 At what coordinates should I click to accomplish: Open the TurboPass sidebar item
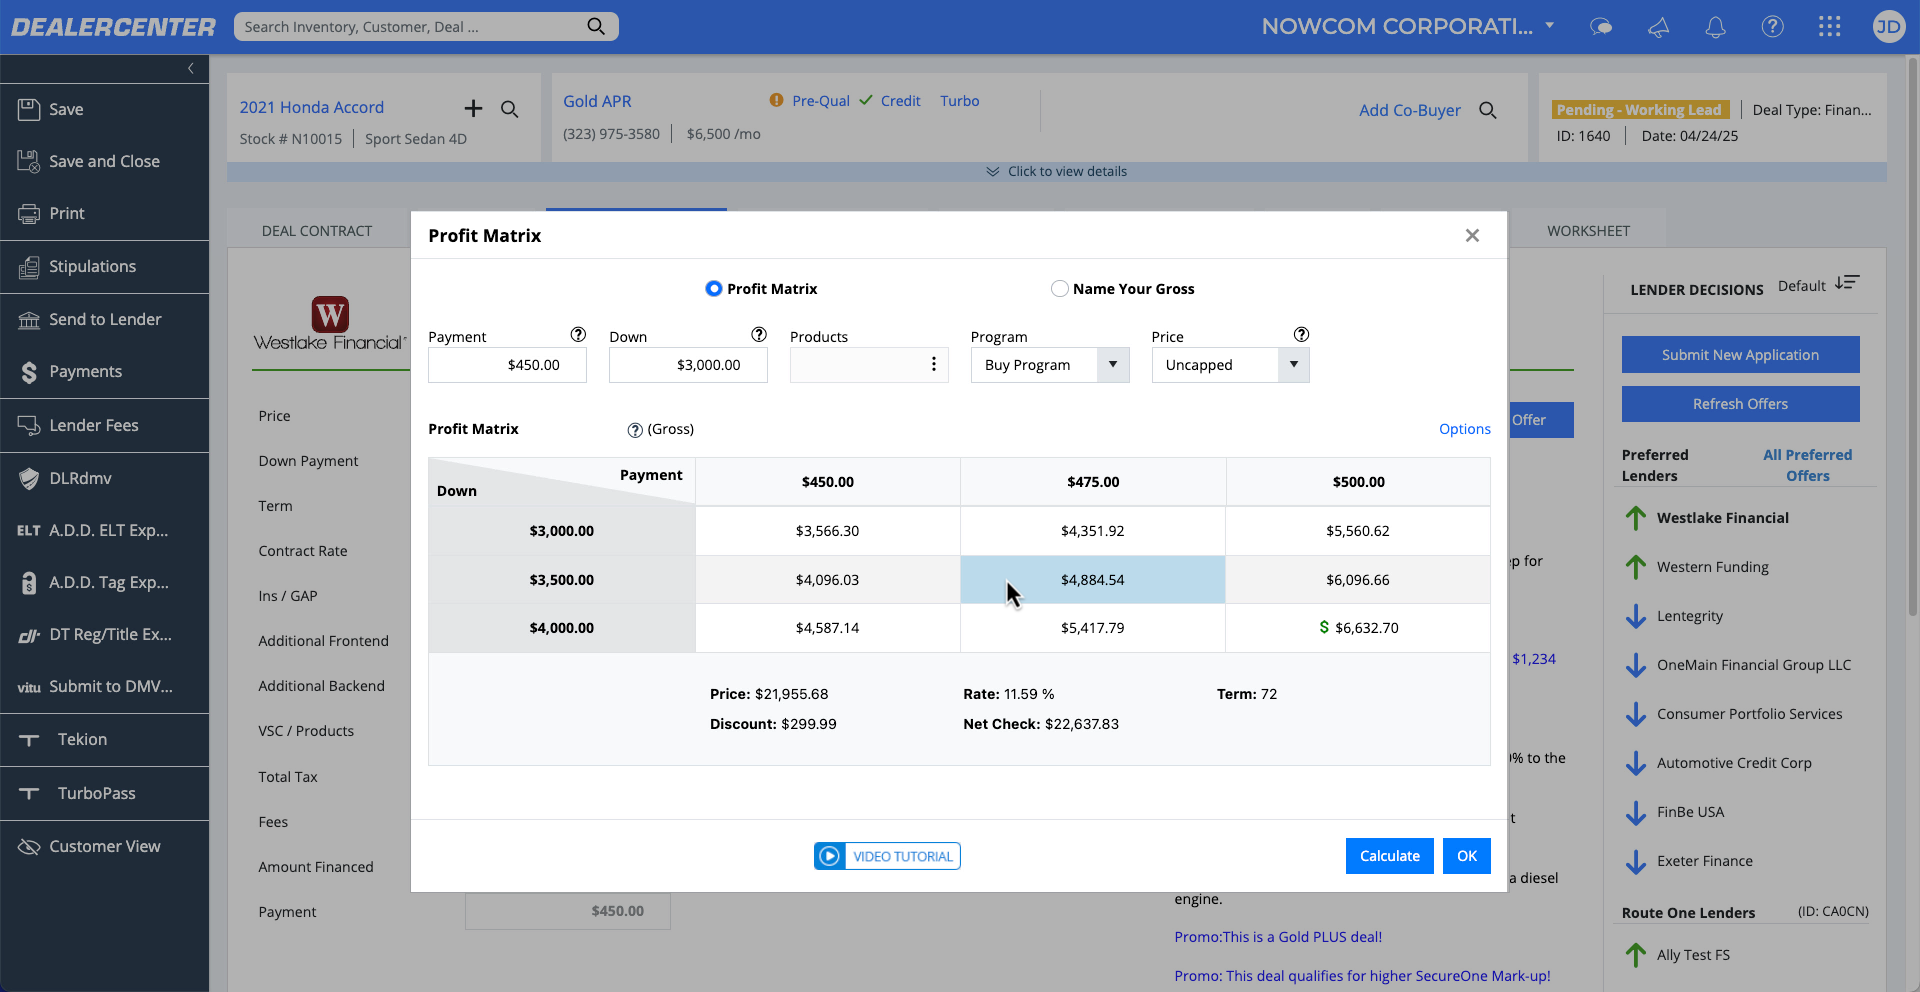point(104,793)
